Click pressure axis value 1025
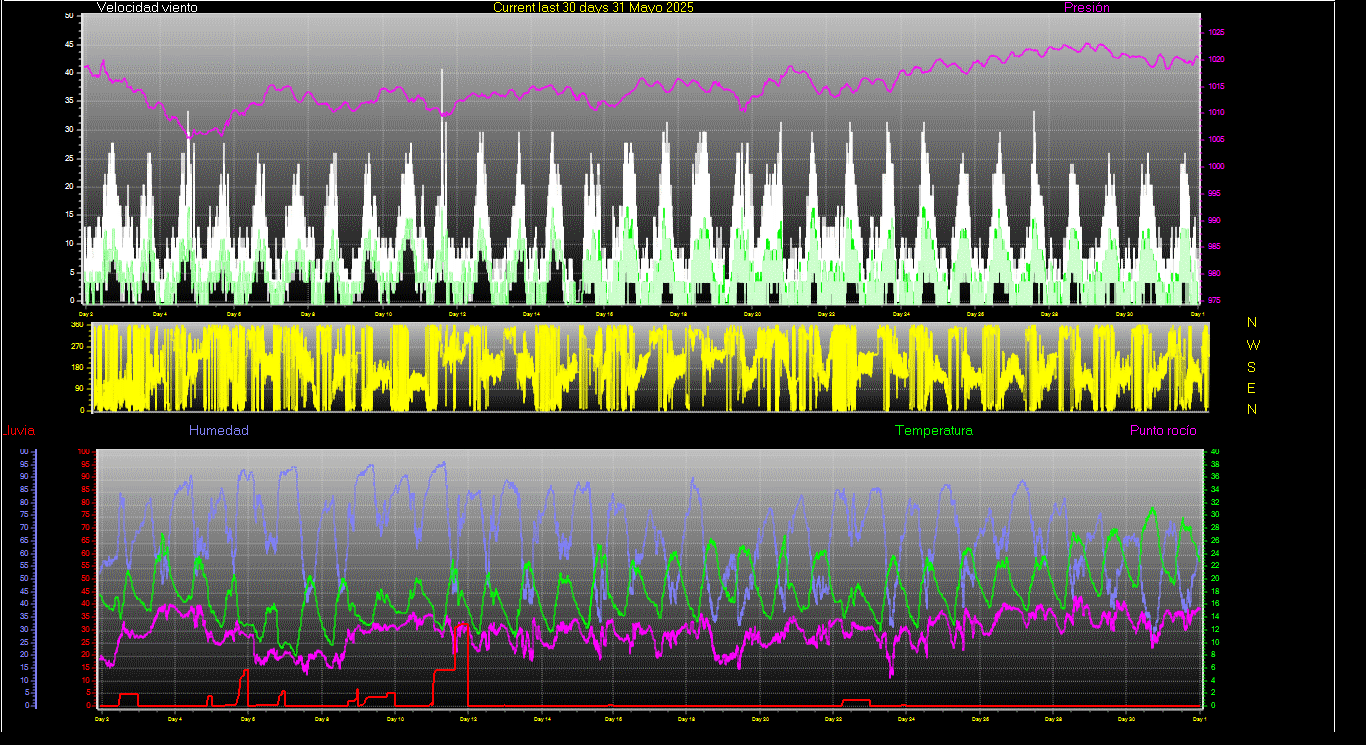Screen dimensions: 1366x745 click(x=1216, y=33)
